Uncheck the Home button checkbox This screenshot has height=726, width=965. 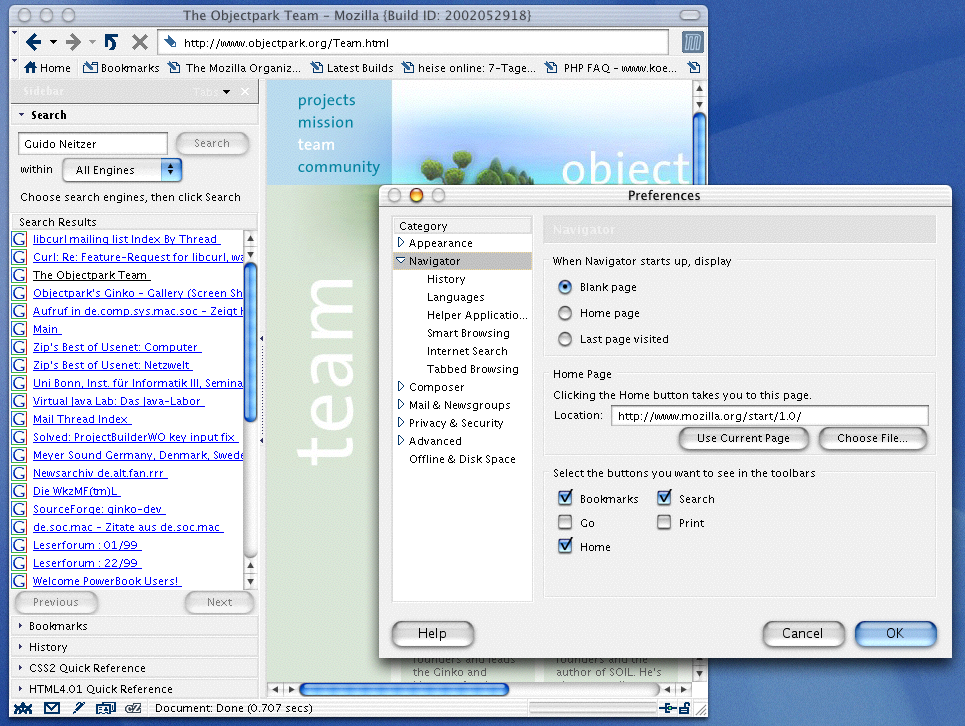(564, 546)
